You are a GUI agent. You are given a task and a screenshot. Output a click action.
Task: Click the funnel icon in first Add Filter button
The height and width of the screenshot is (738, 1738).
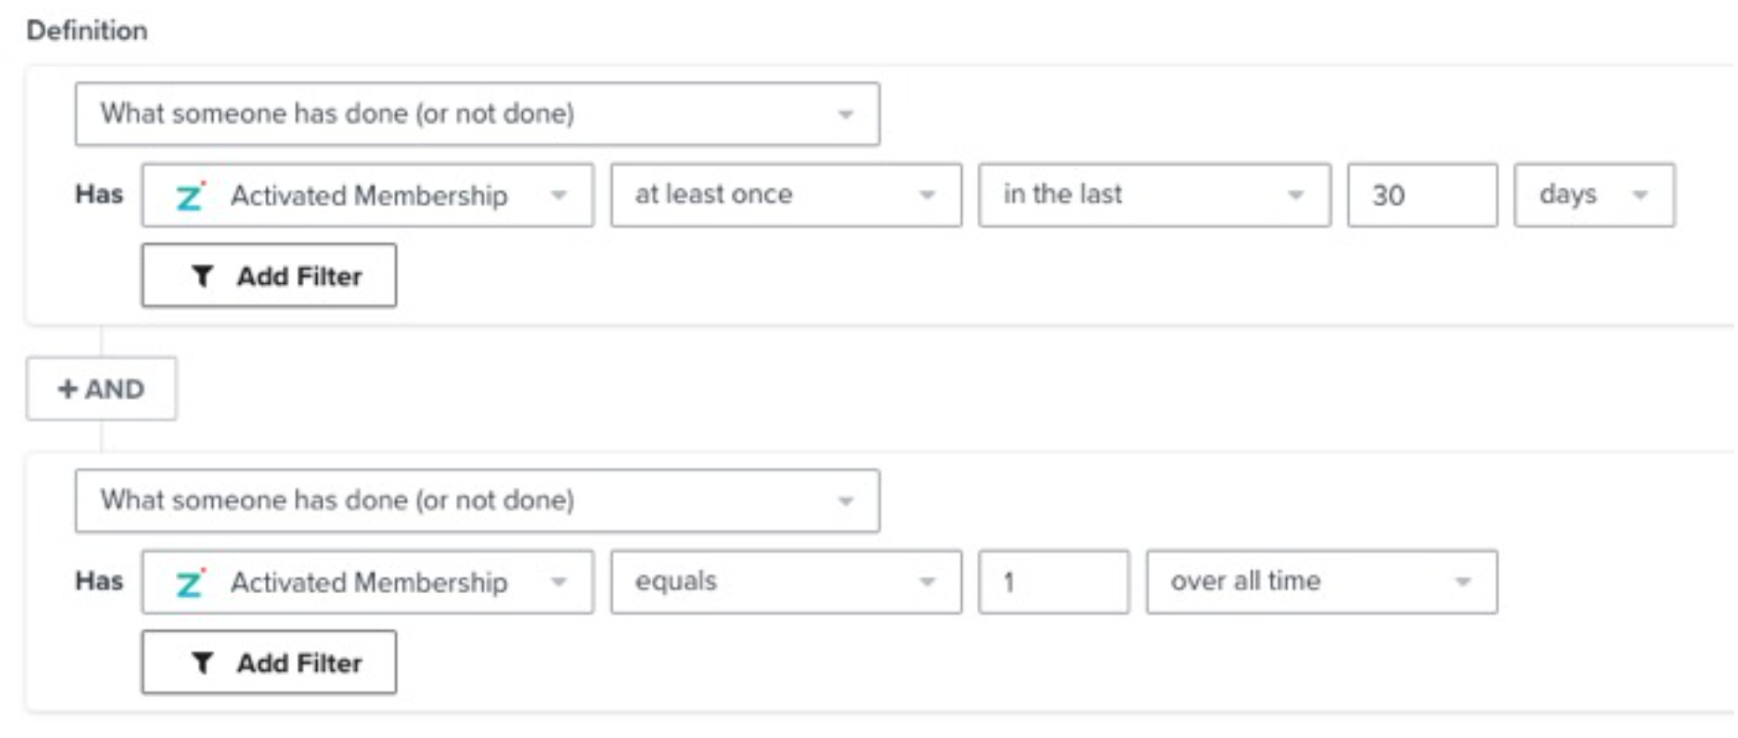point(202,276)
